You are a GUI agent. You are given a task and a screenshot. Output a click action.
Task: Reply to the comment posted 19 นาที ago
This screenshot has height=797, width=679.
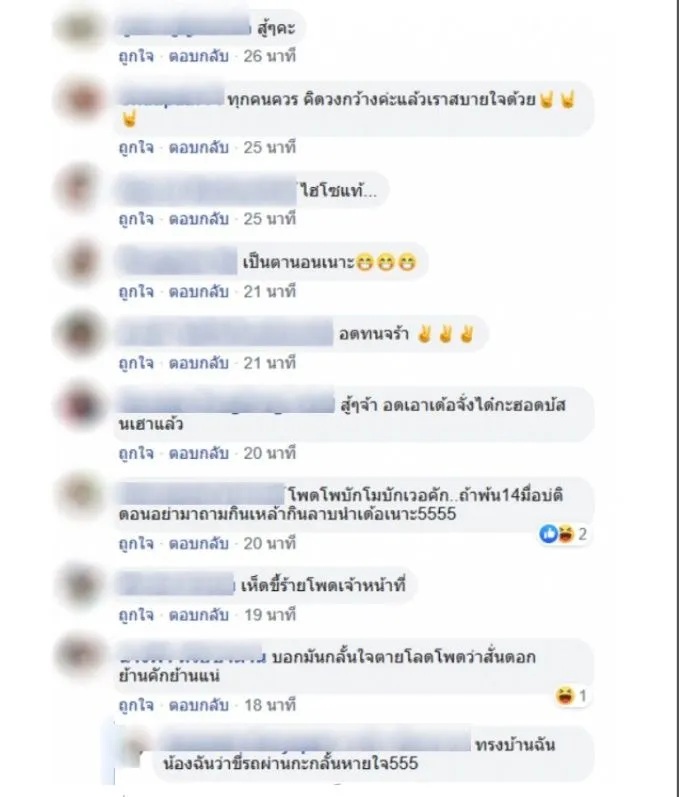click(x=199, y=615)
